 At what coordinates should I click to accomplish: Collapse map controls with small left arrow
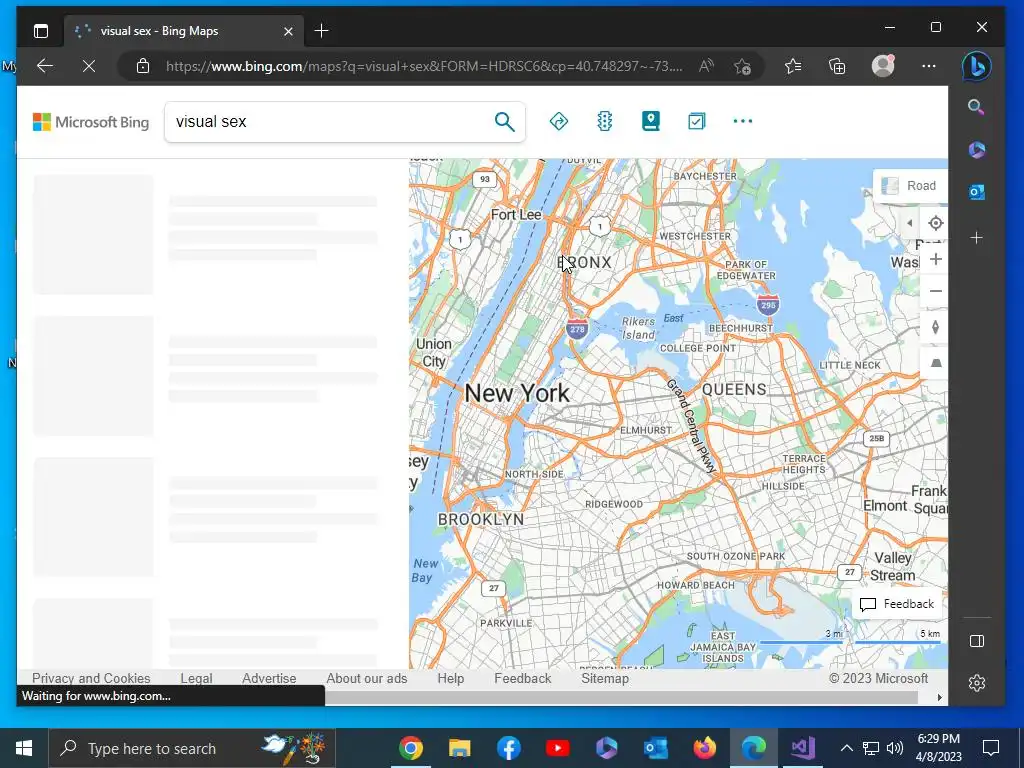pyautogui.click(x=909, y=223)
